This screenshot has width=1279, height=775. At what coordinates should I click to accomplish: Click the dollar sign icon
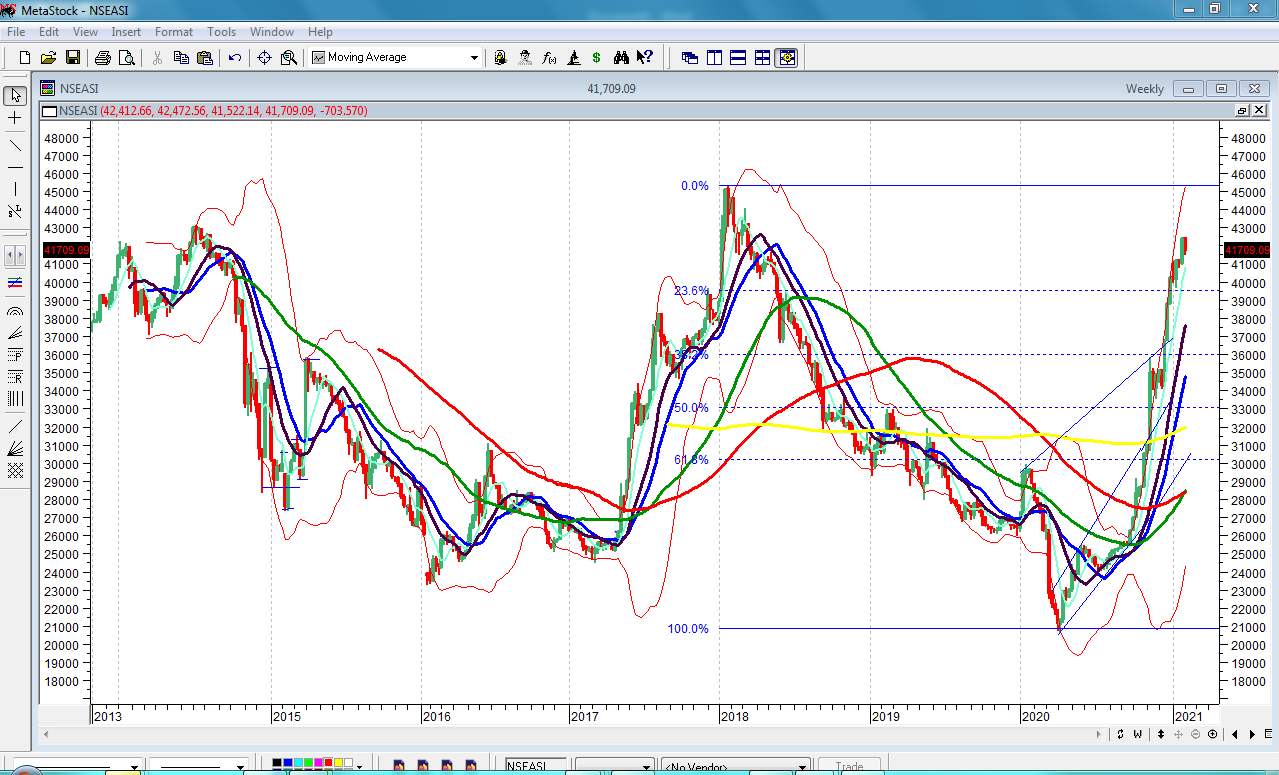click(x=596, y=58)
